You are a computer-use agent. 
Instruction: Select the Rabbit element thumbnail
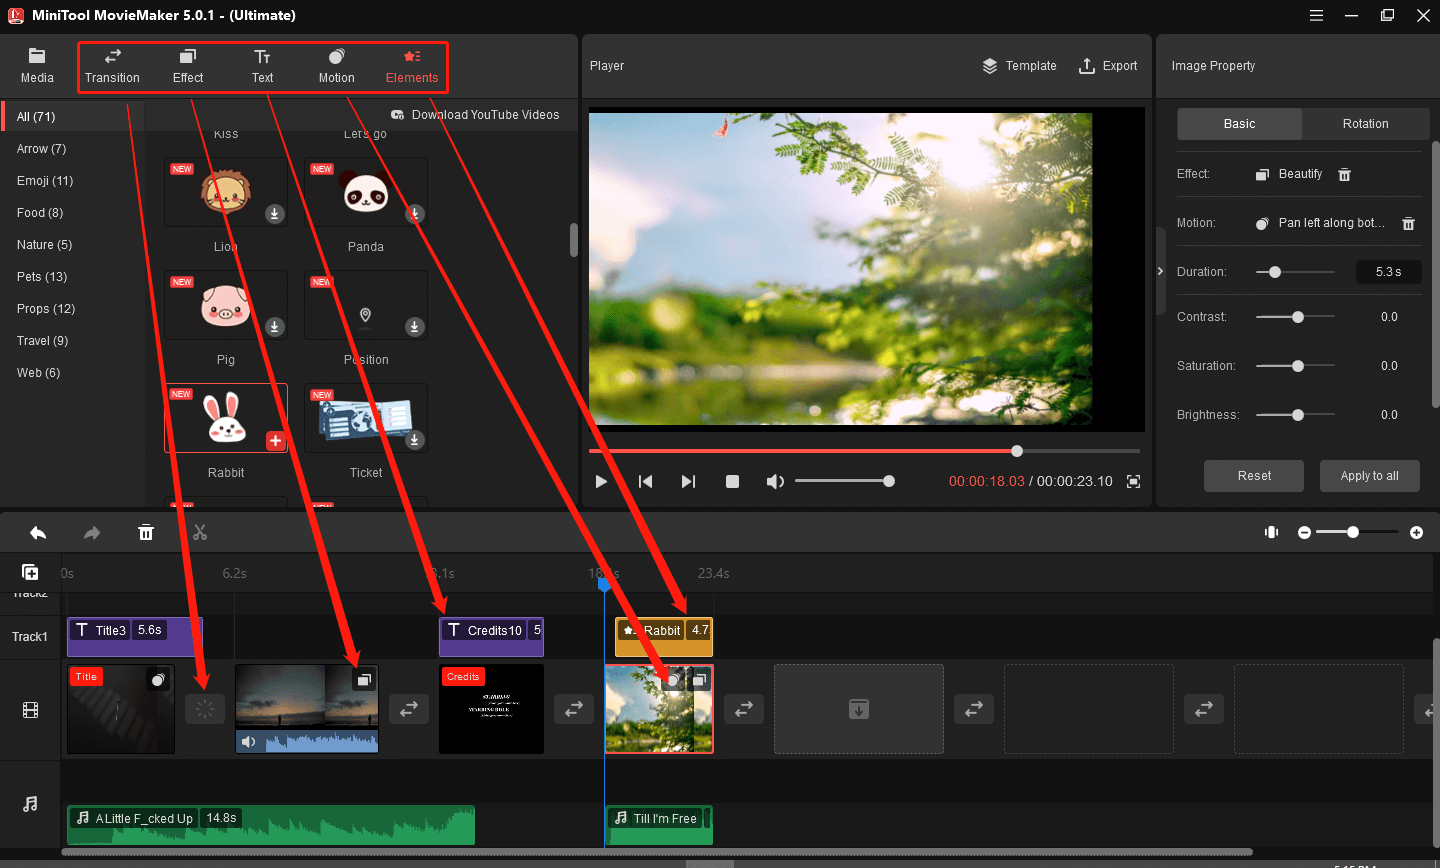point(225,417)
